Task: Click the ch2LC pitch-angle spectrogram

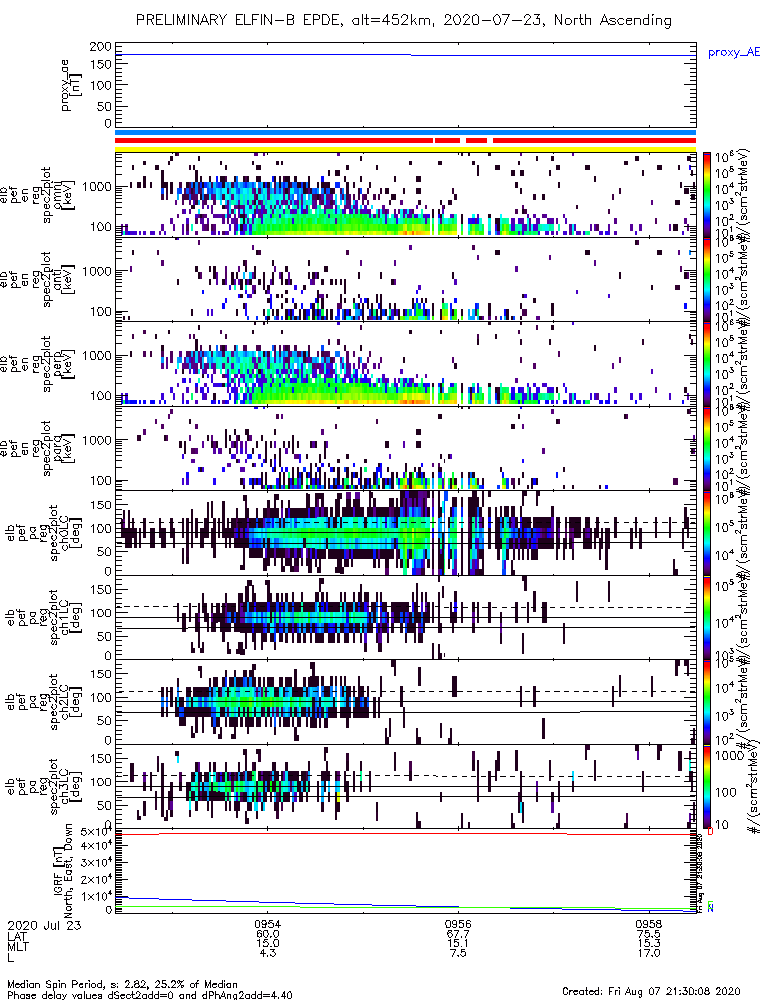Action: [405, 702]
